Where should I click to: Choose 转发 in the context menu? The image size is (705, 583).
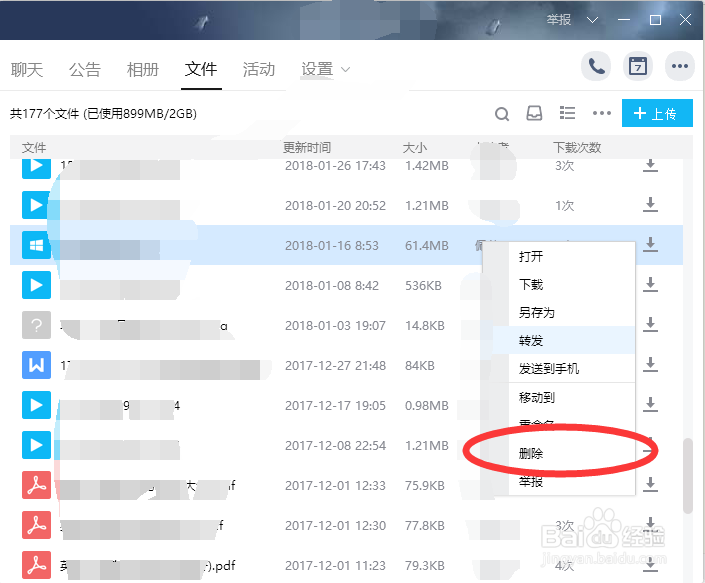tap(564, 340)
